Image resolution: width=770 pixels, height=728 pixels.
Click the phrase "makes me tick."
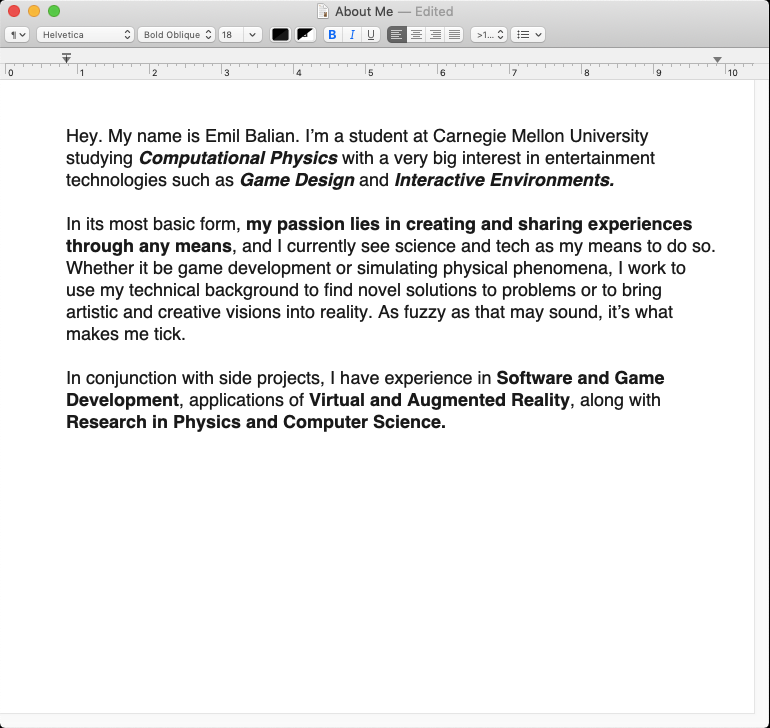click(126, 334)
